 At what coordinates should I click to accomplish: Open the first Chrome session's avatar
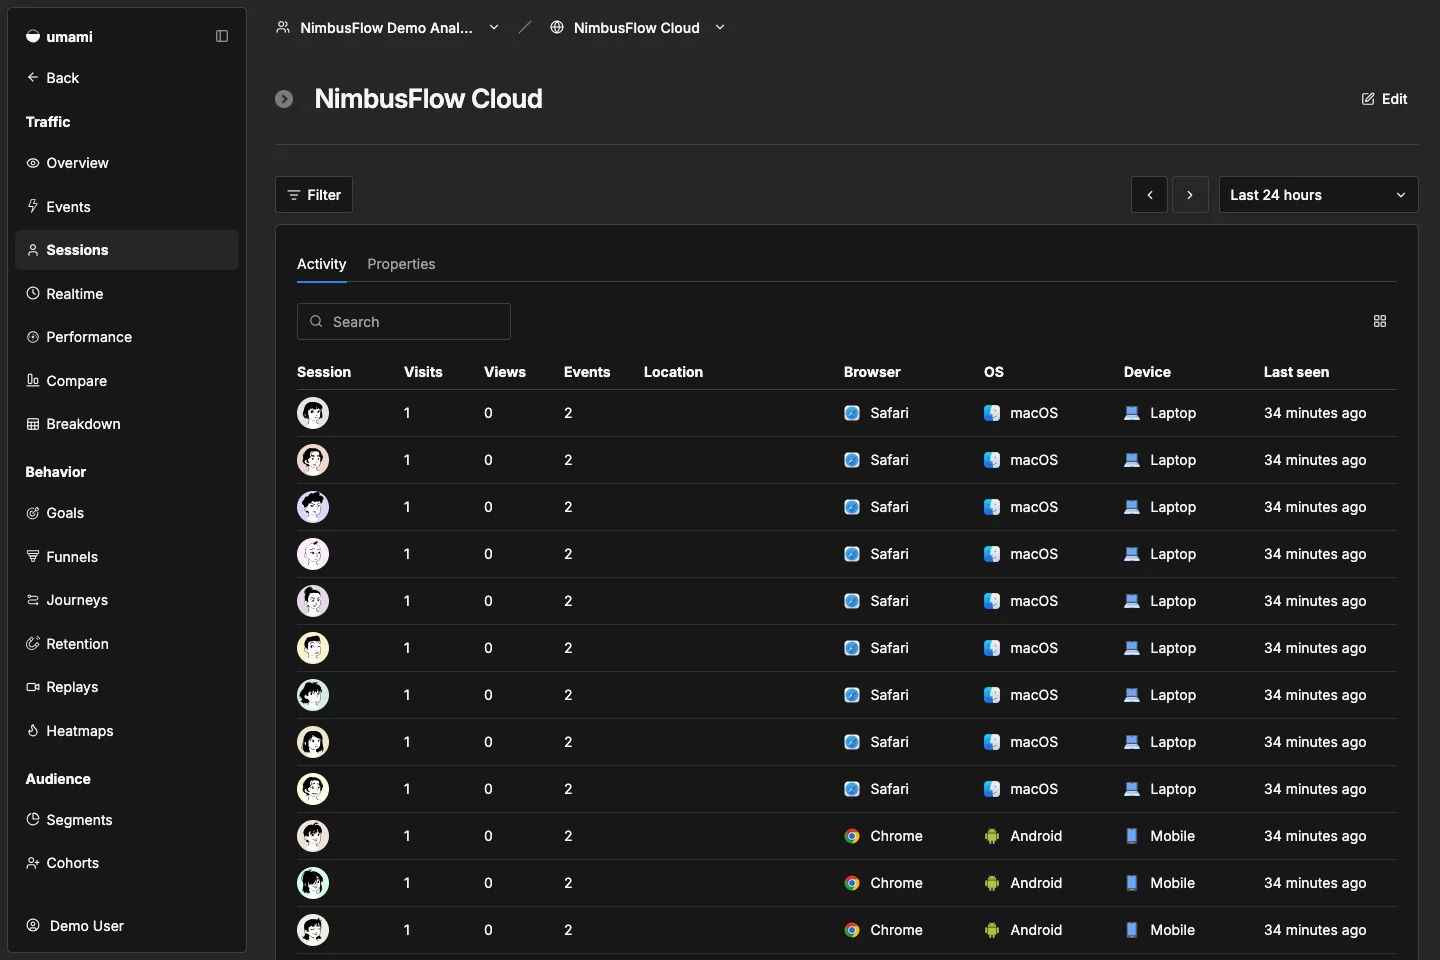tap(313, 836)
